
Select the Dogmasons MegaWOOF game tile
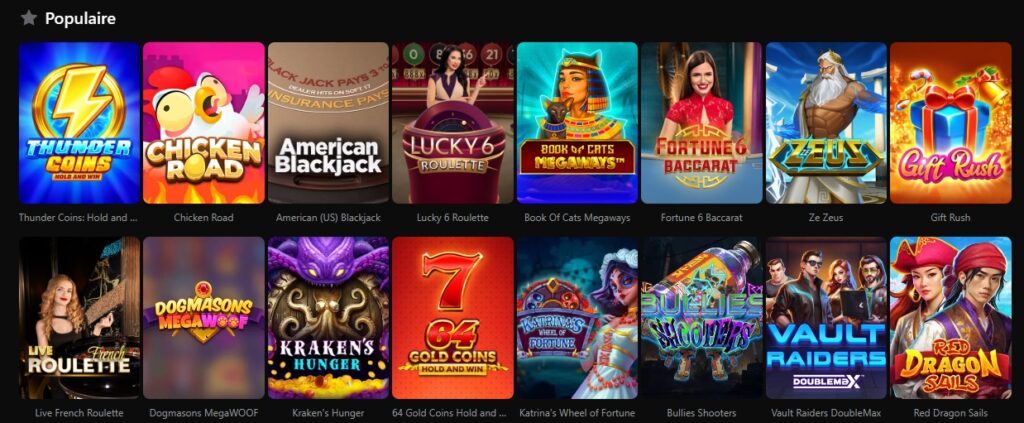204,318
